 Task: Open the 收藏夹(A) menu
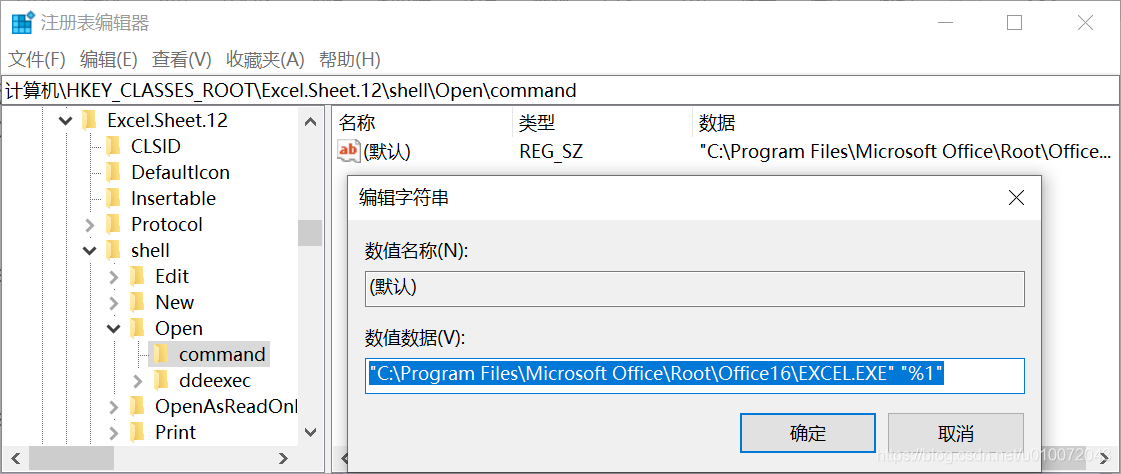pyautogui.click(x=265, y=59)
